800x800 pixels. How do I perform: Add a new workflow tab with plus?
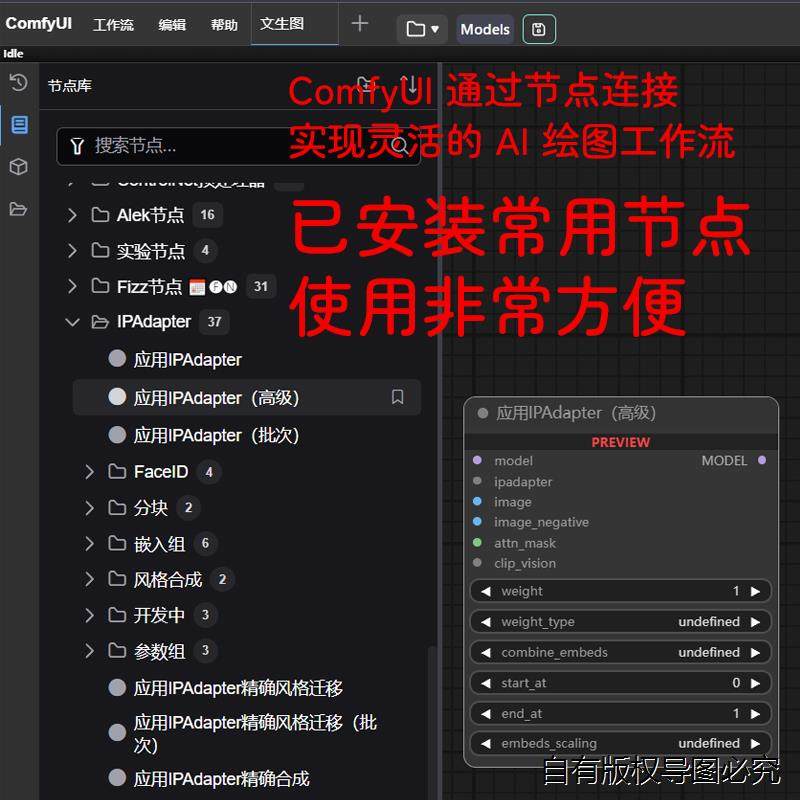click(x=360, y=23)
